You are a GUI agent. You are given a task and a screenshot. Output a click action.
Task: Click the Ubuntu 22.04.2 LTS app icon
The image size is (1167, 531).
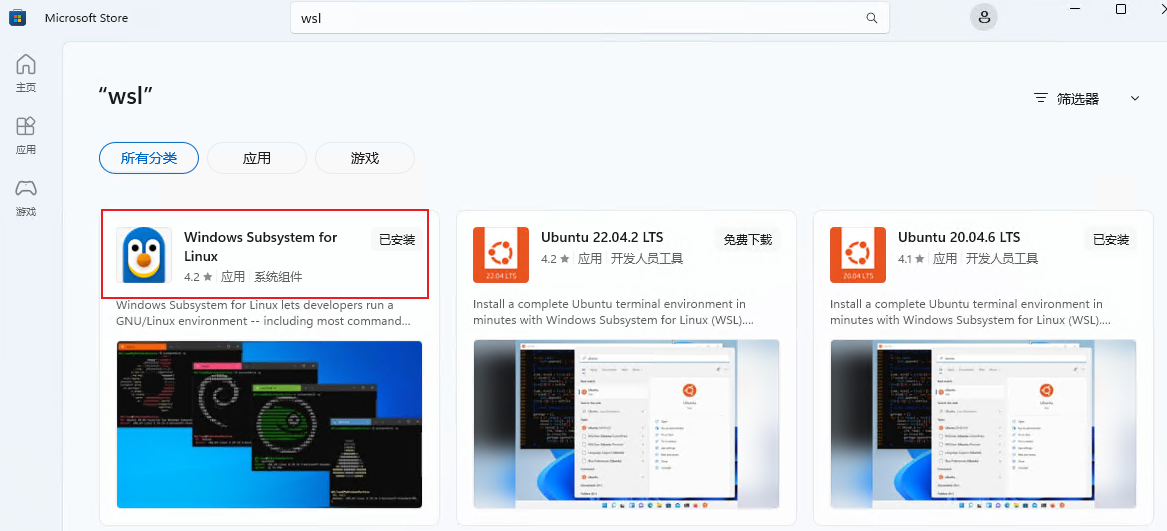coord(501,255)
